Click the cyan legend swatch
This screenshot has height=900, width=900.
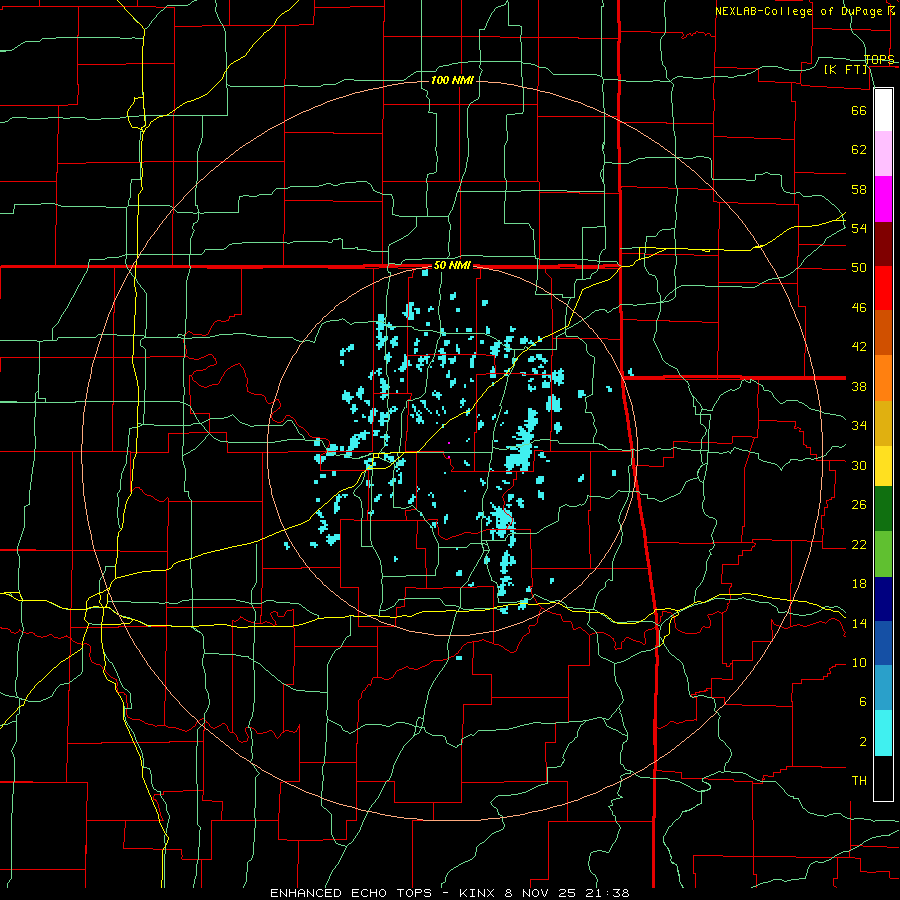point(883,732)
